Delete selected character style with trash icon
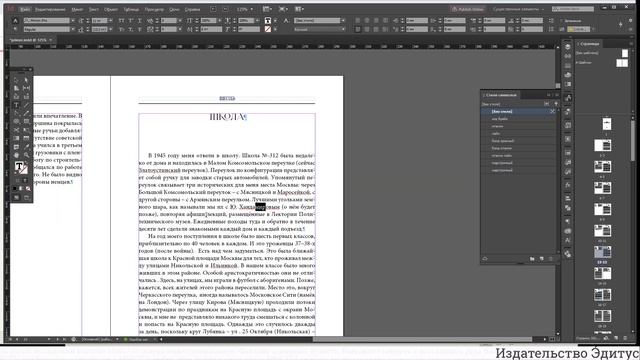 point(551,259)
